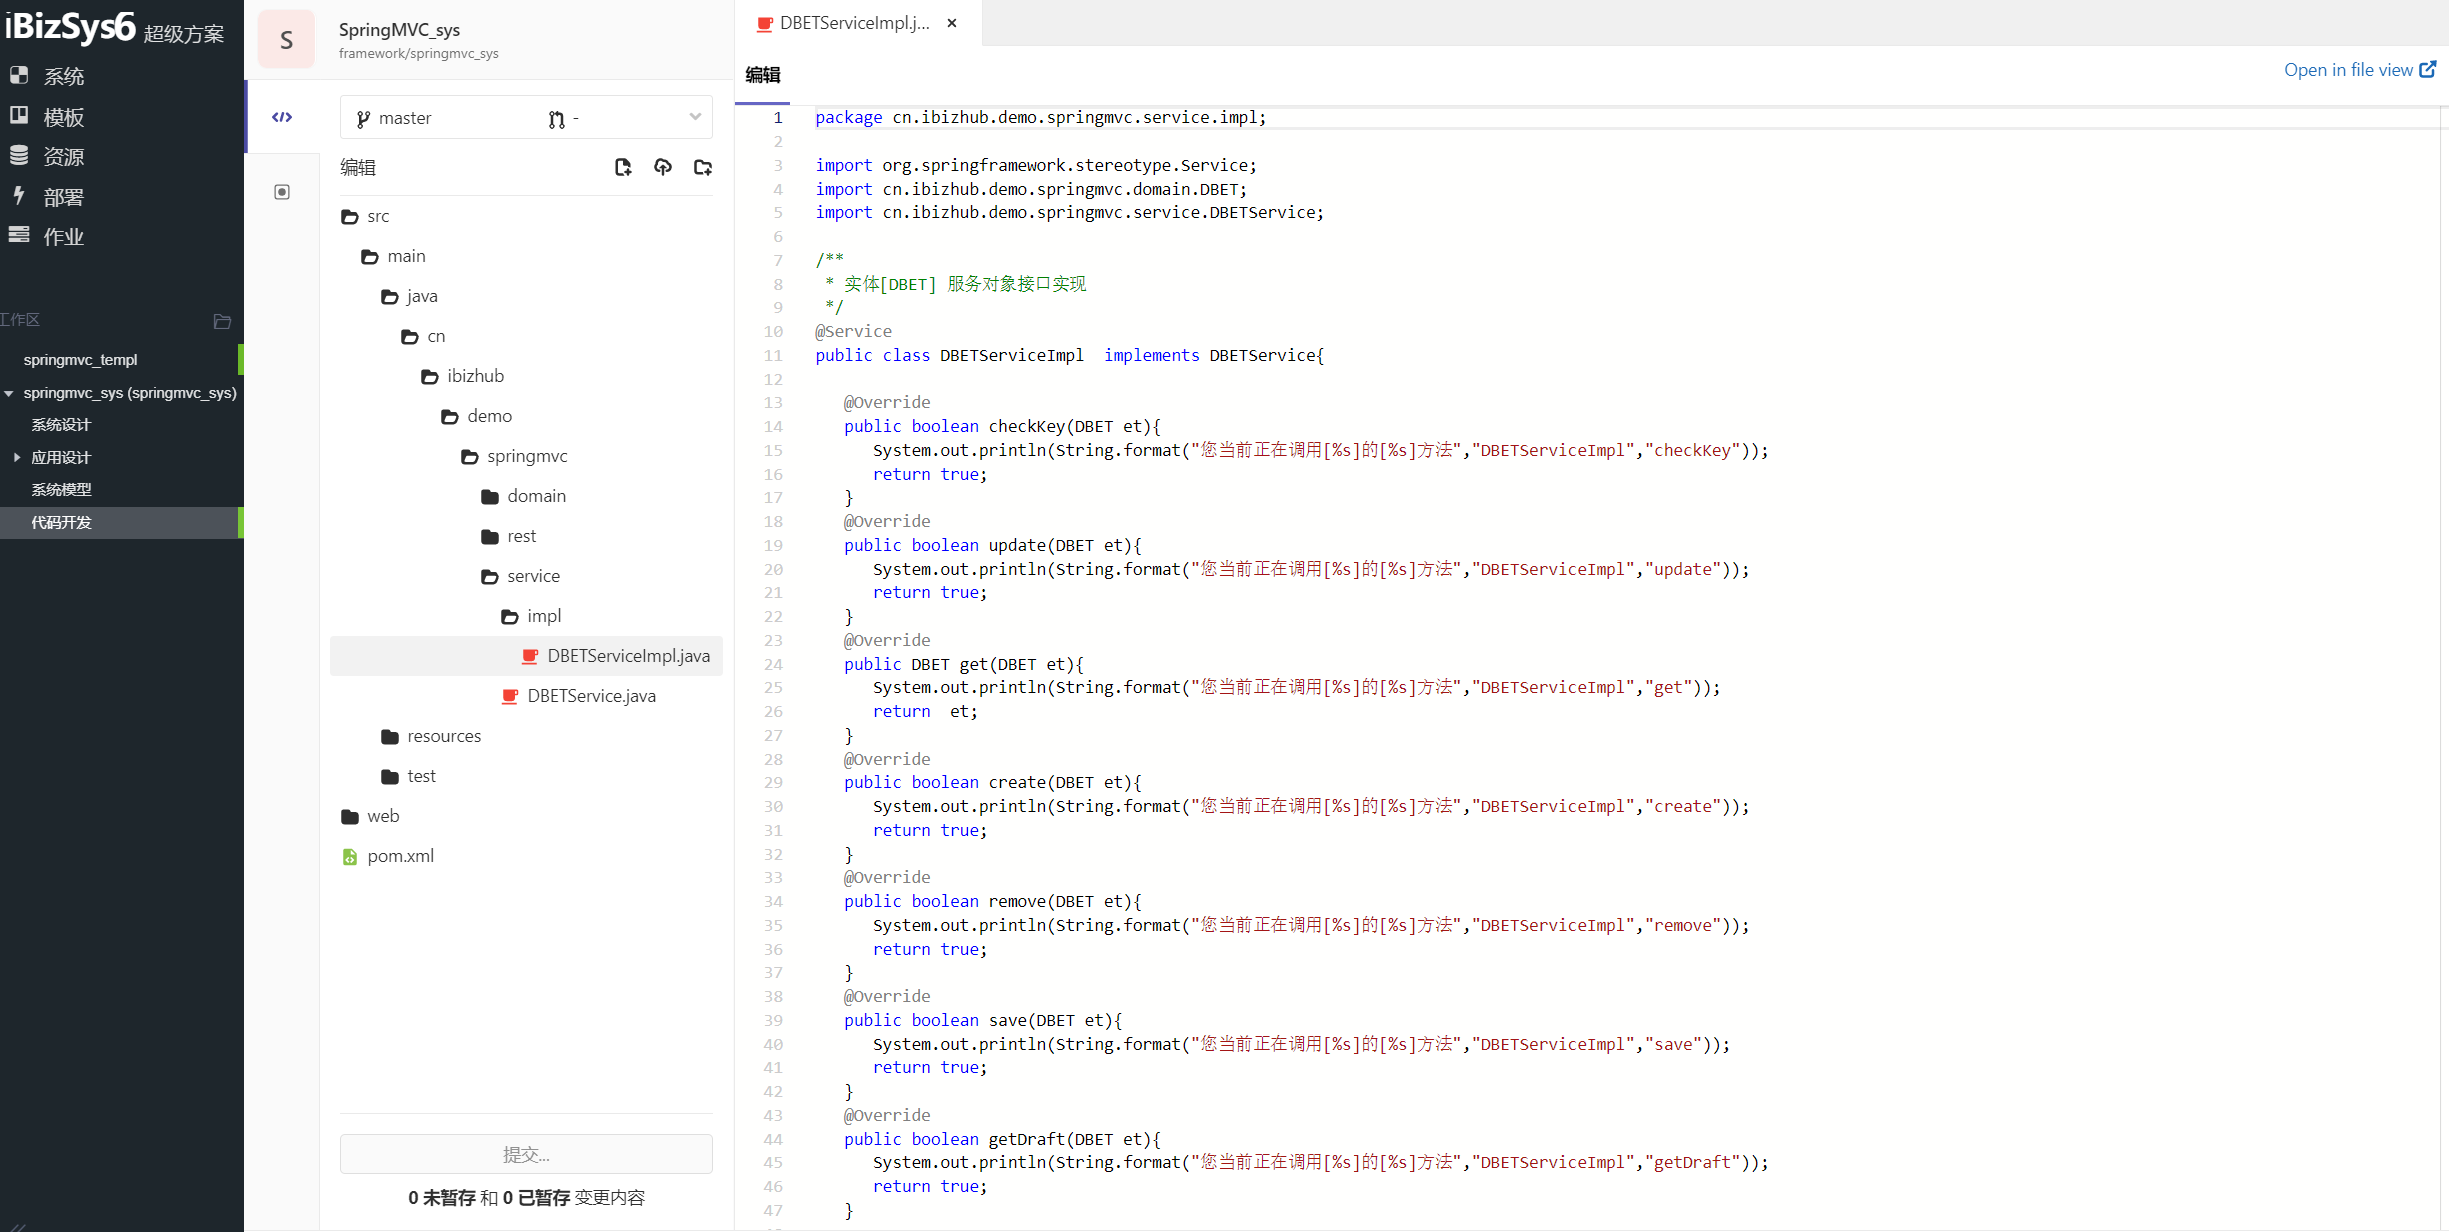Click the merge request icon in branch selector
The width and height of the screenshot is (2449, 1232).
point(556,119)
